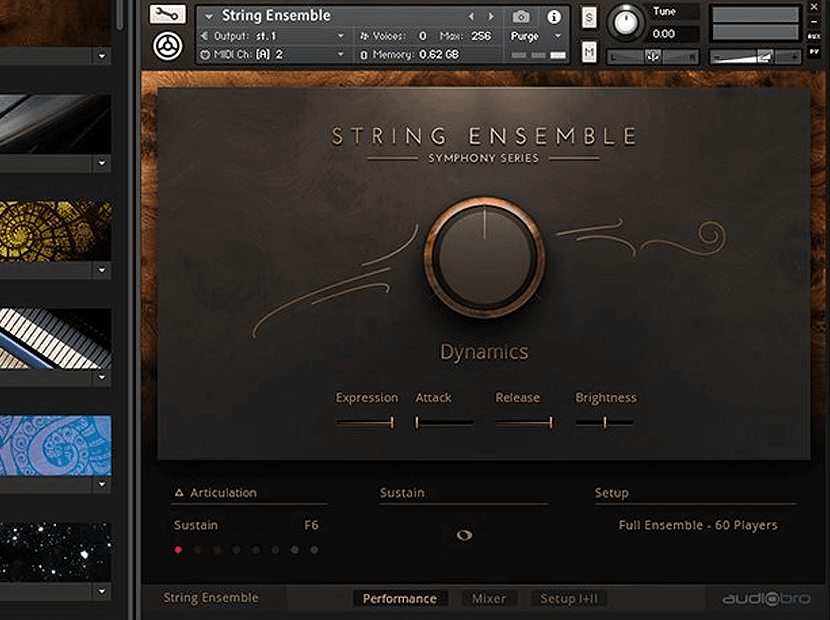Minimize the instrument header view
830x620 pixels.
pos(814,22)
